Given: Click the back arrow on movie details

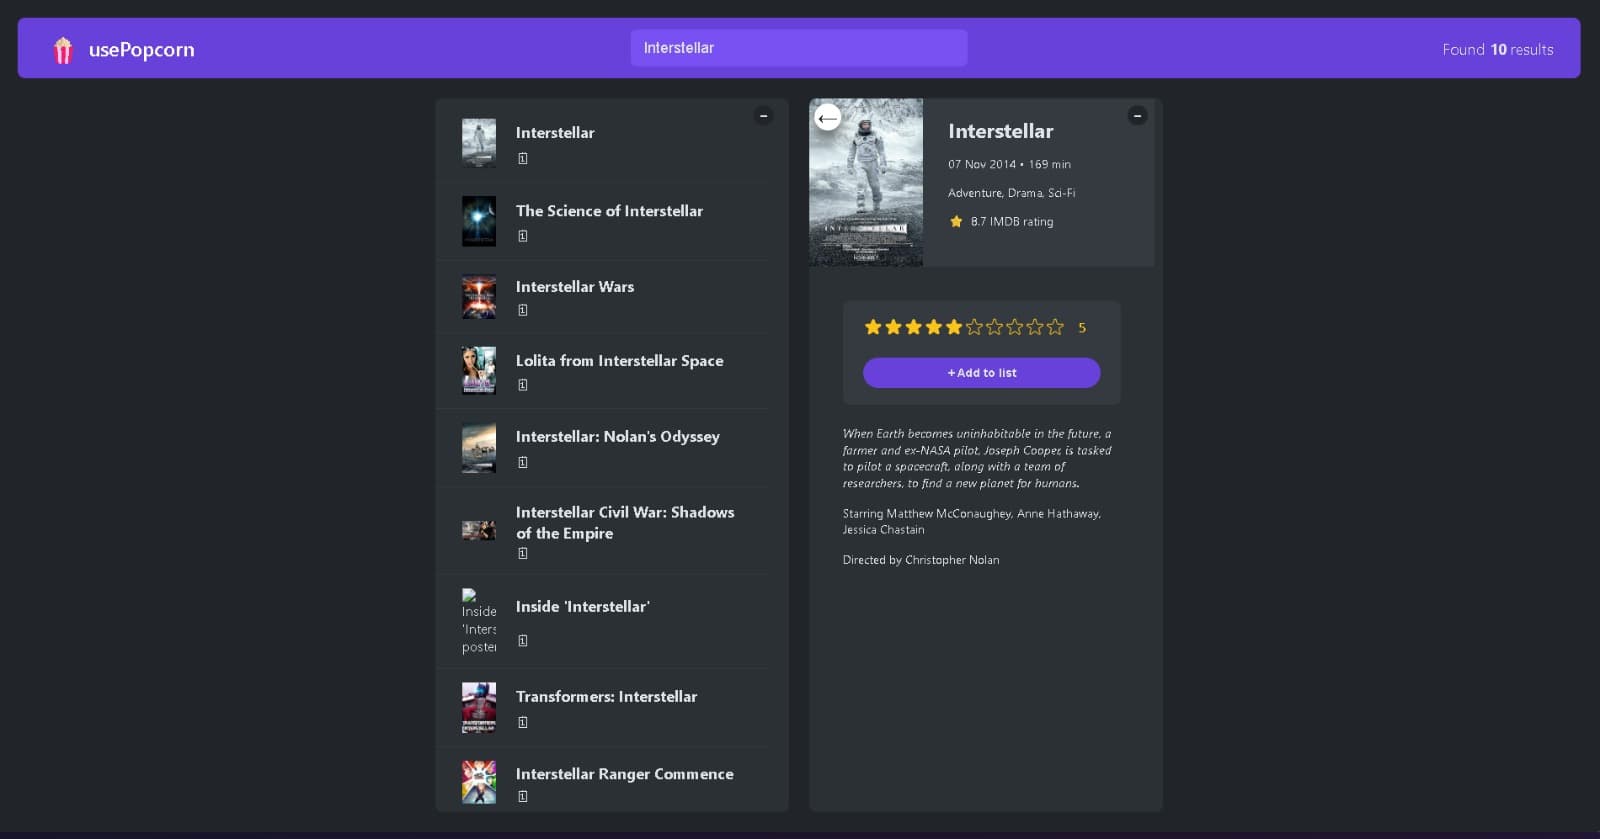Looking at the screenshot, I should point(827,119).
